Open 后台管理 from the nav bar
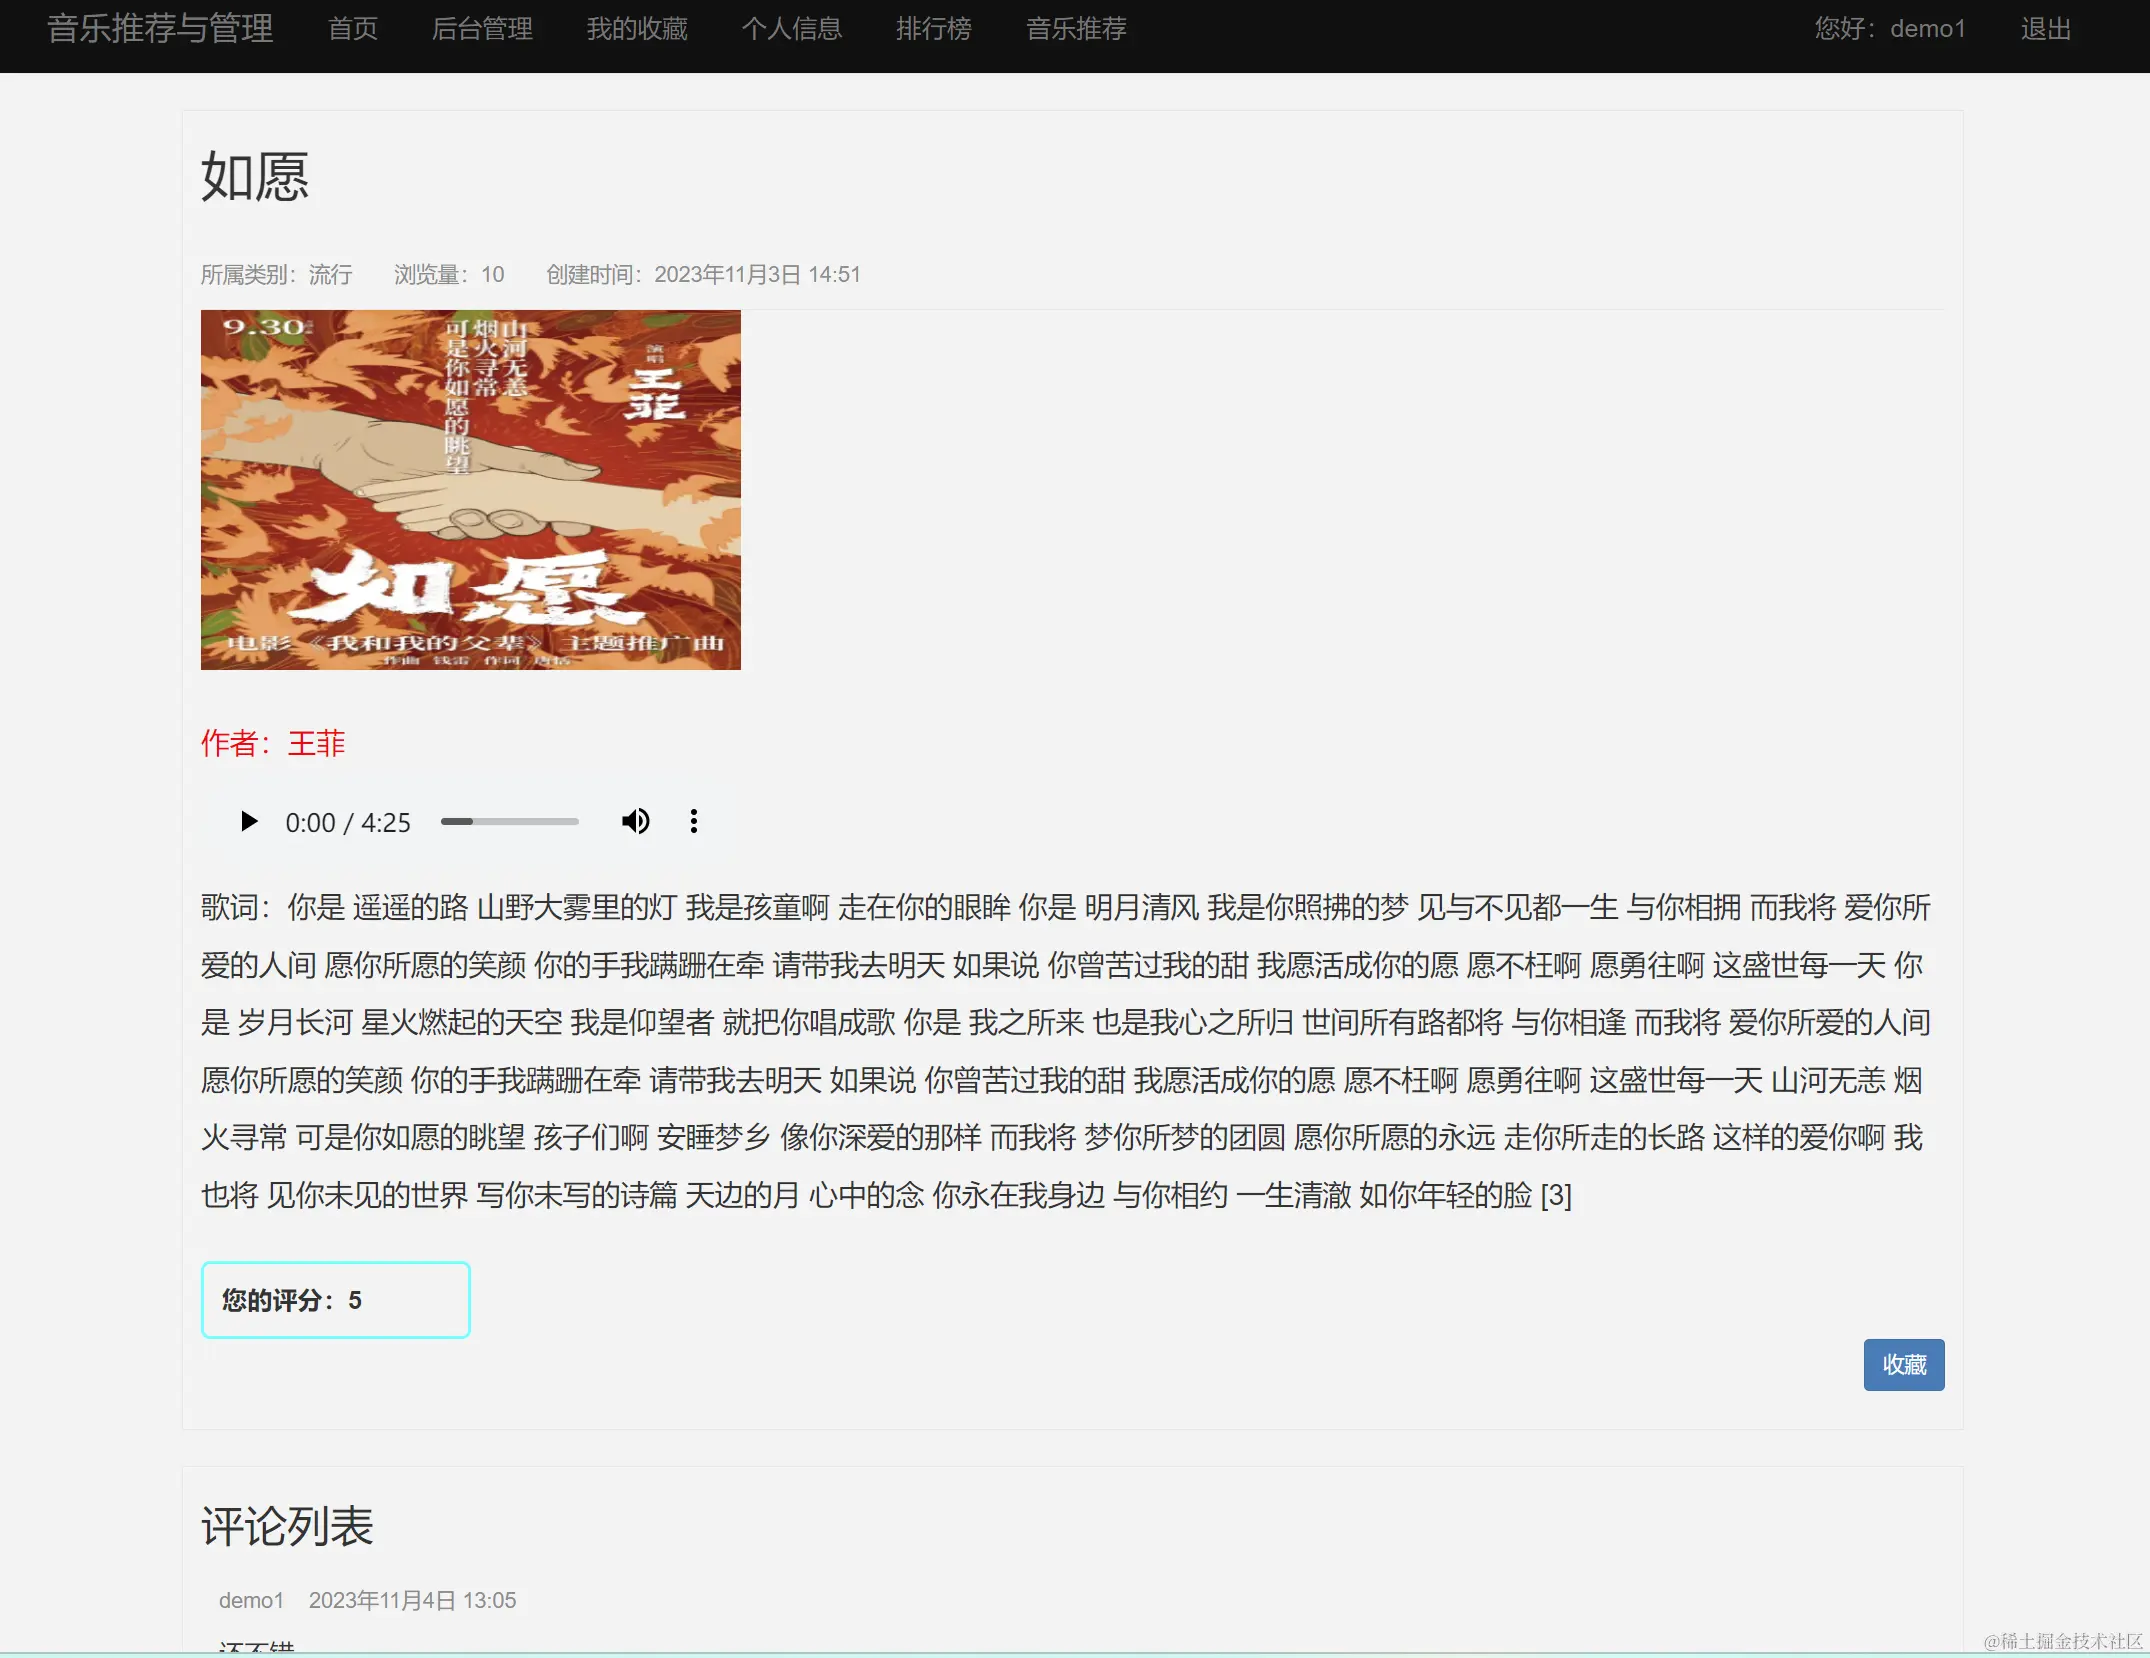The width and height of the screenshot is (2150, 1658). point(482,29)
